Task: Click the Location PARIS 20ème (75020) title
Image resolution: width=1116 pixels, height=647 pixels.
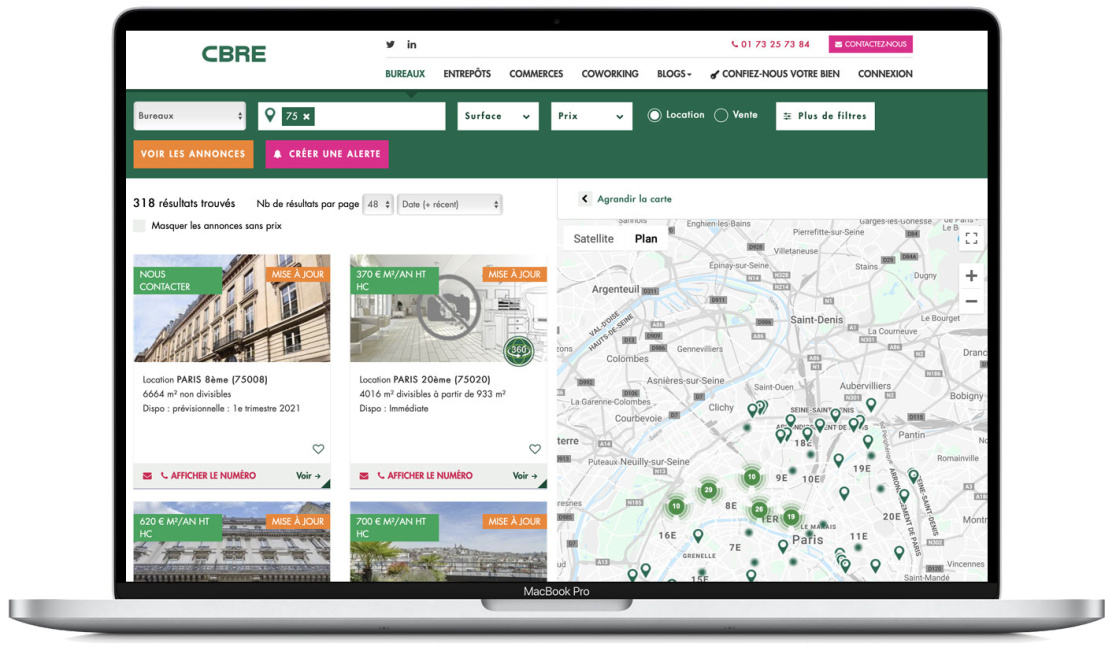Action: click(x=425, y=379)
